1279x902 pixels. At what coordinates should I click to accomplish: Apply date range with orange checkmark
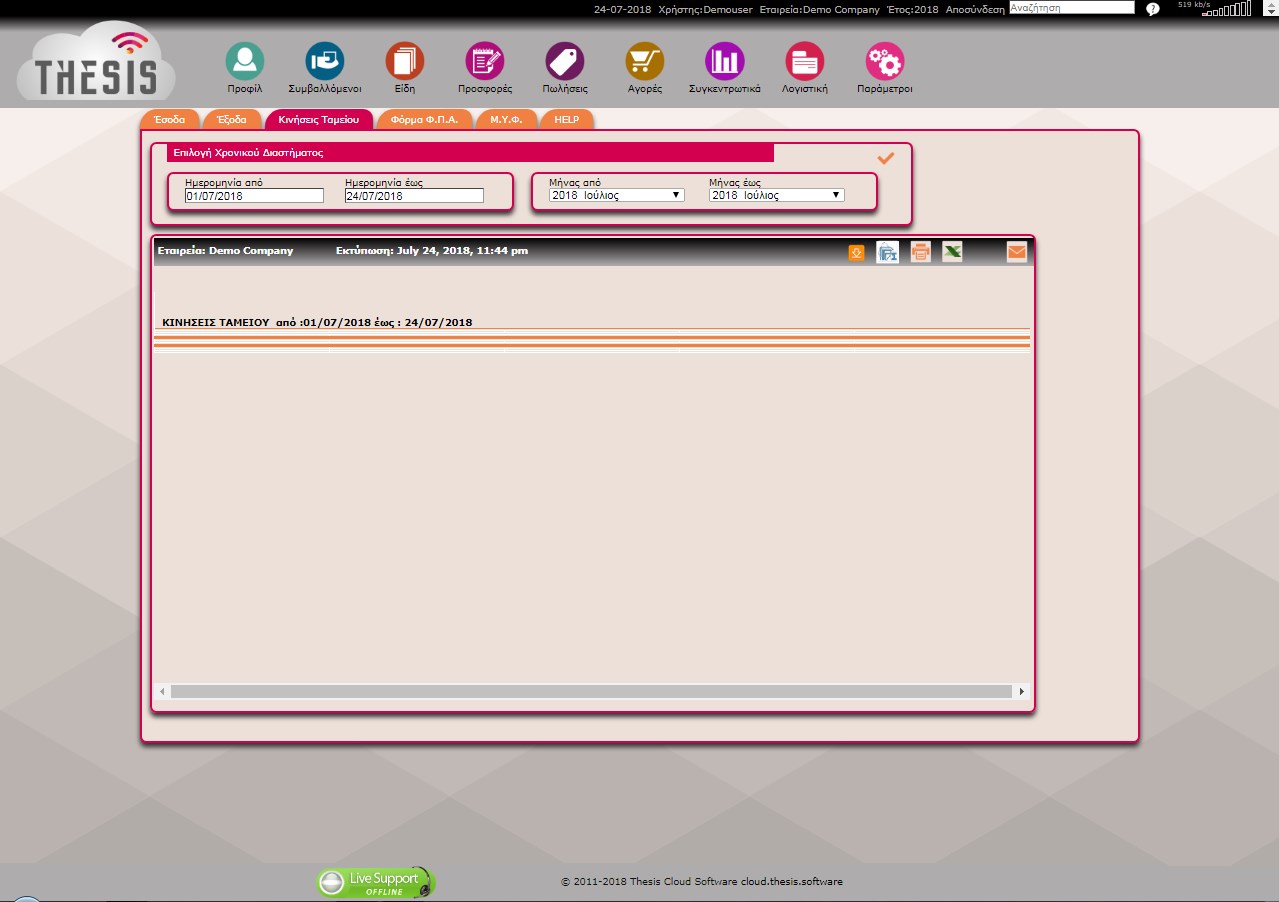885,158
